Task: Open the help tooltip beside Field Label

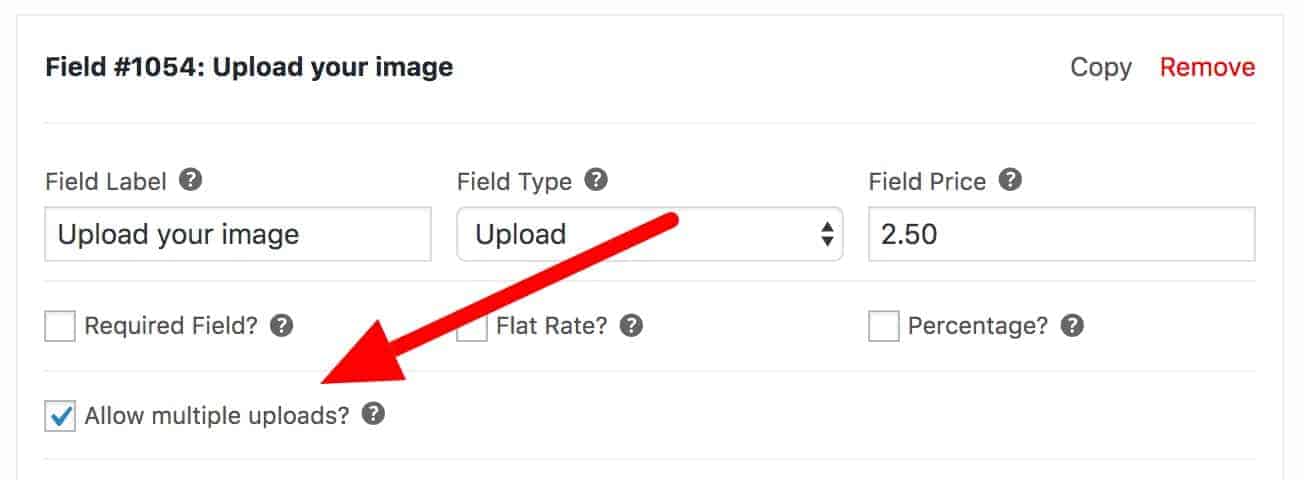Action: point(191,181)
